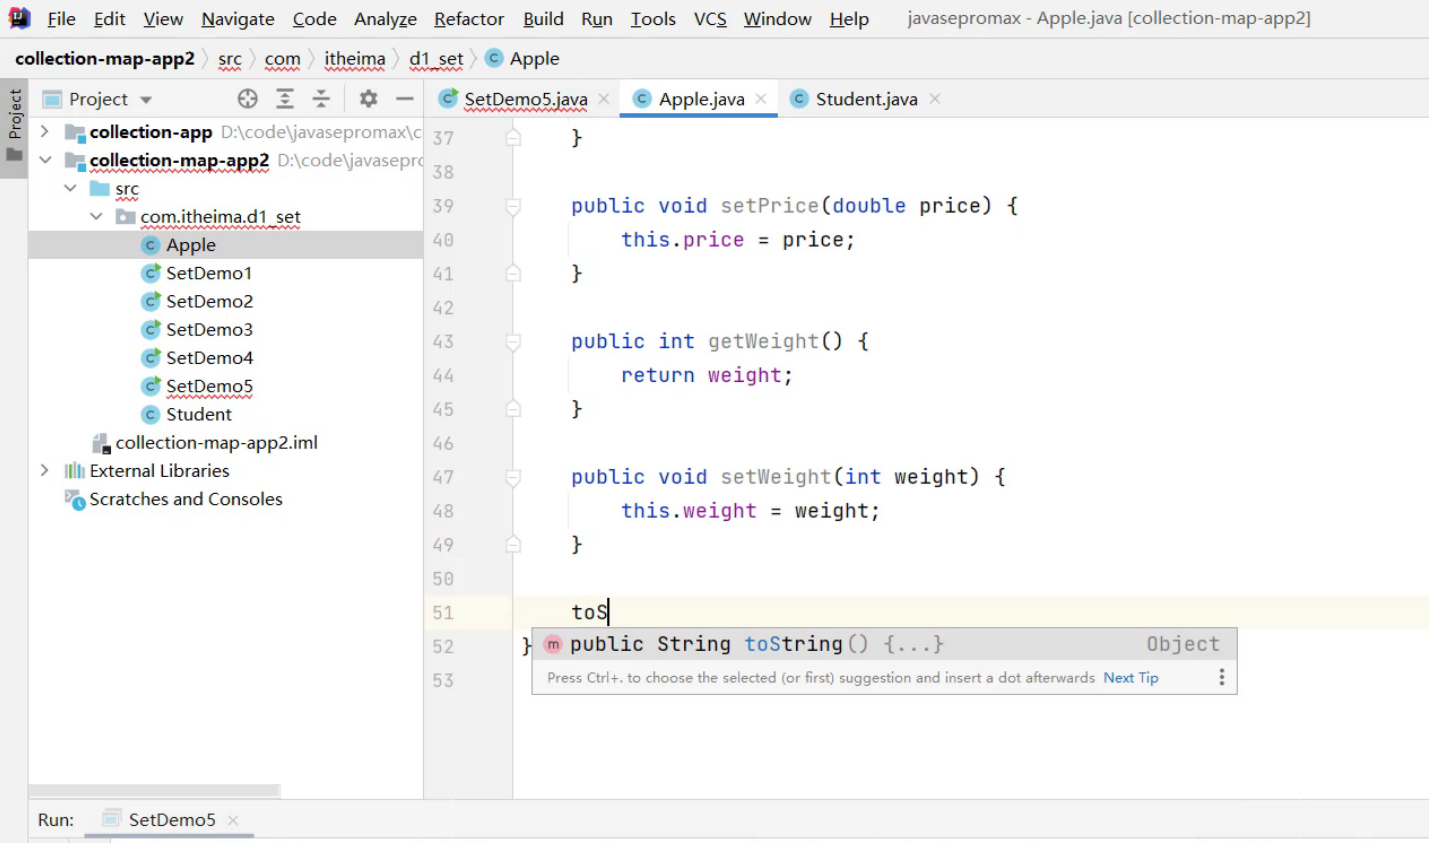The image size is (1429, 843).
Task: Close the SetDemo5.java tab
Action: (604, 98)
